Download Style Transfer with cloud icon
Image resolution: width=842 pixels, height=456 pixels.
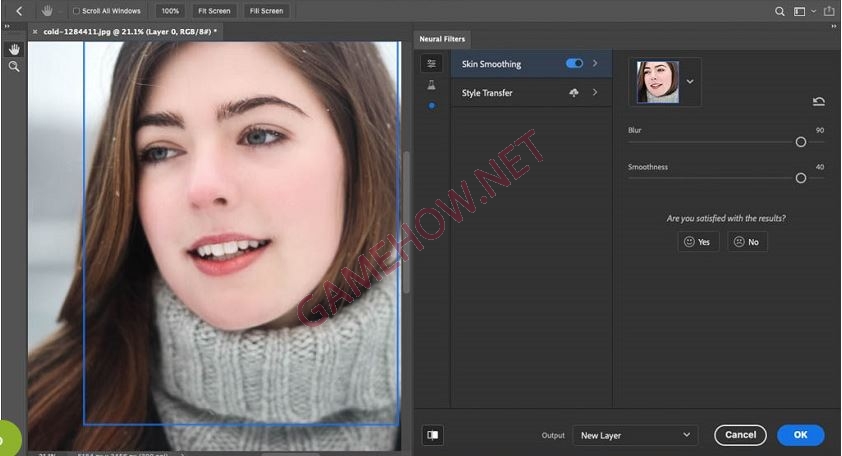coord(574,93)
